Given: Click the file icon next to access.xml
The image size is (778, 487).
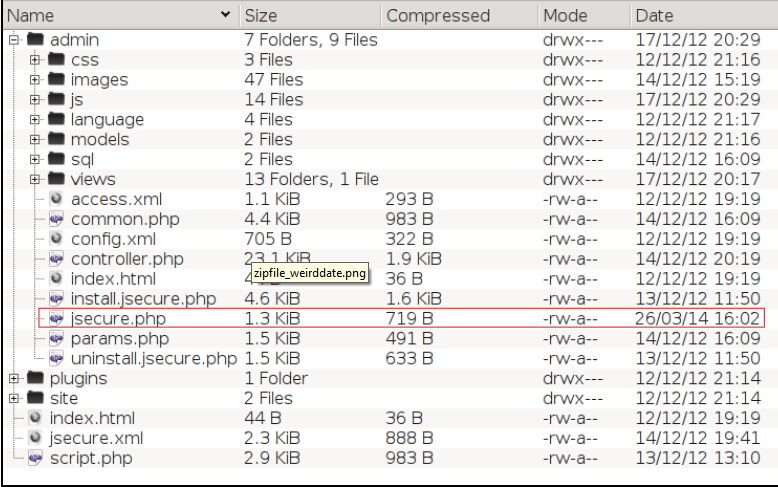Looking at the screenshot, I should click(x=56, y=199).
